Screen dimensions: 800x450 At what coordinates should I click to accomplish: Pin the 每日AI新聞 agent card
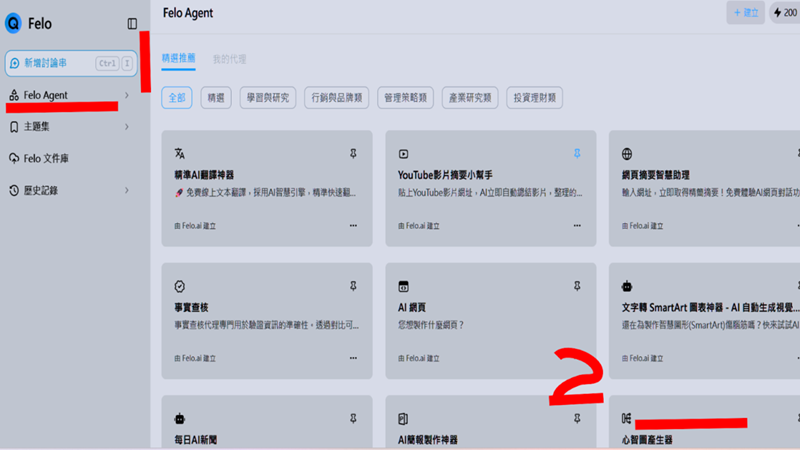click(x=353, y=418)
